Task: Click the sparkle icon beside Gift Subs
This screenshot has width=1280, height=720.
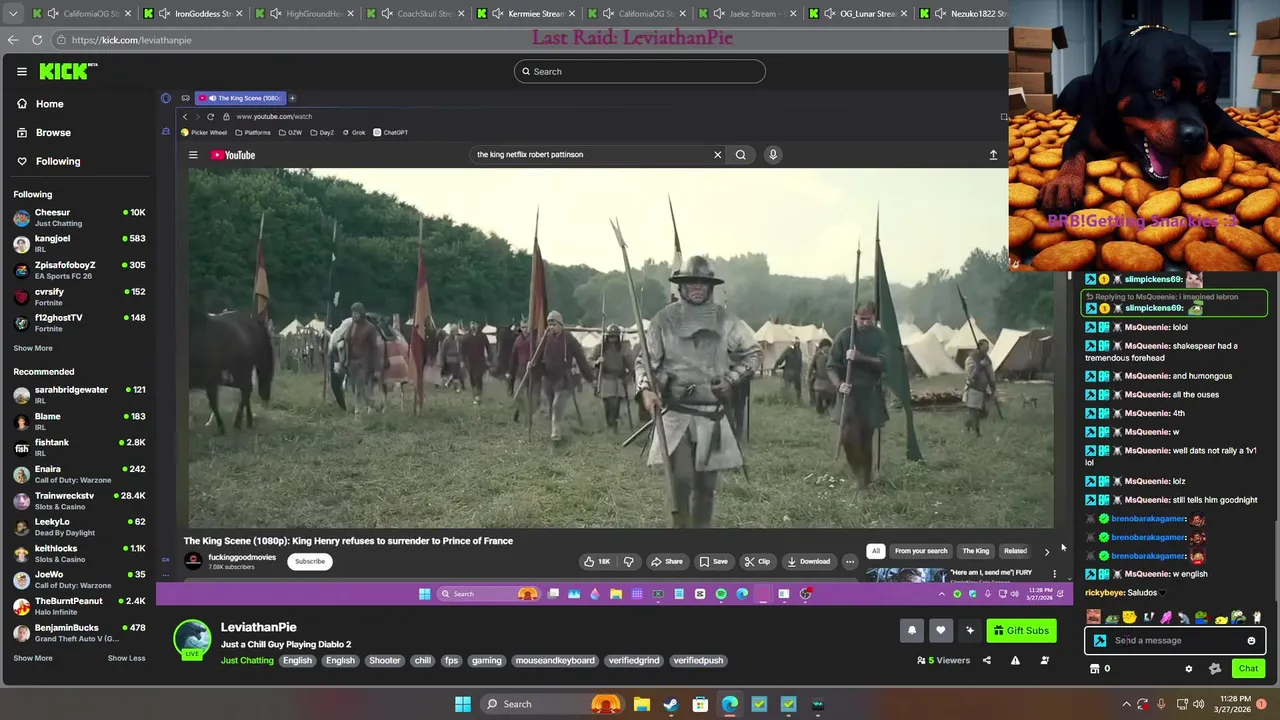Action: (969, 630)
